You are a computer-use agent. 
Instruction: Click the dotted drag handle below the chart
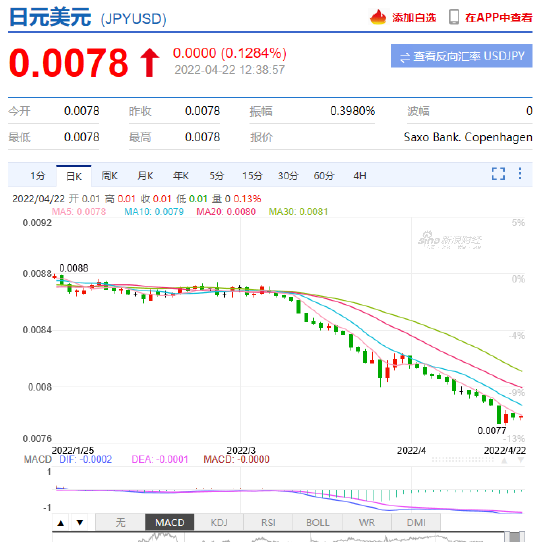tap(462, 460)
